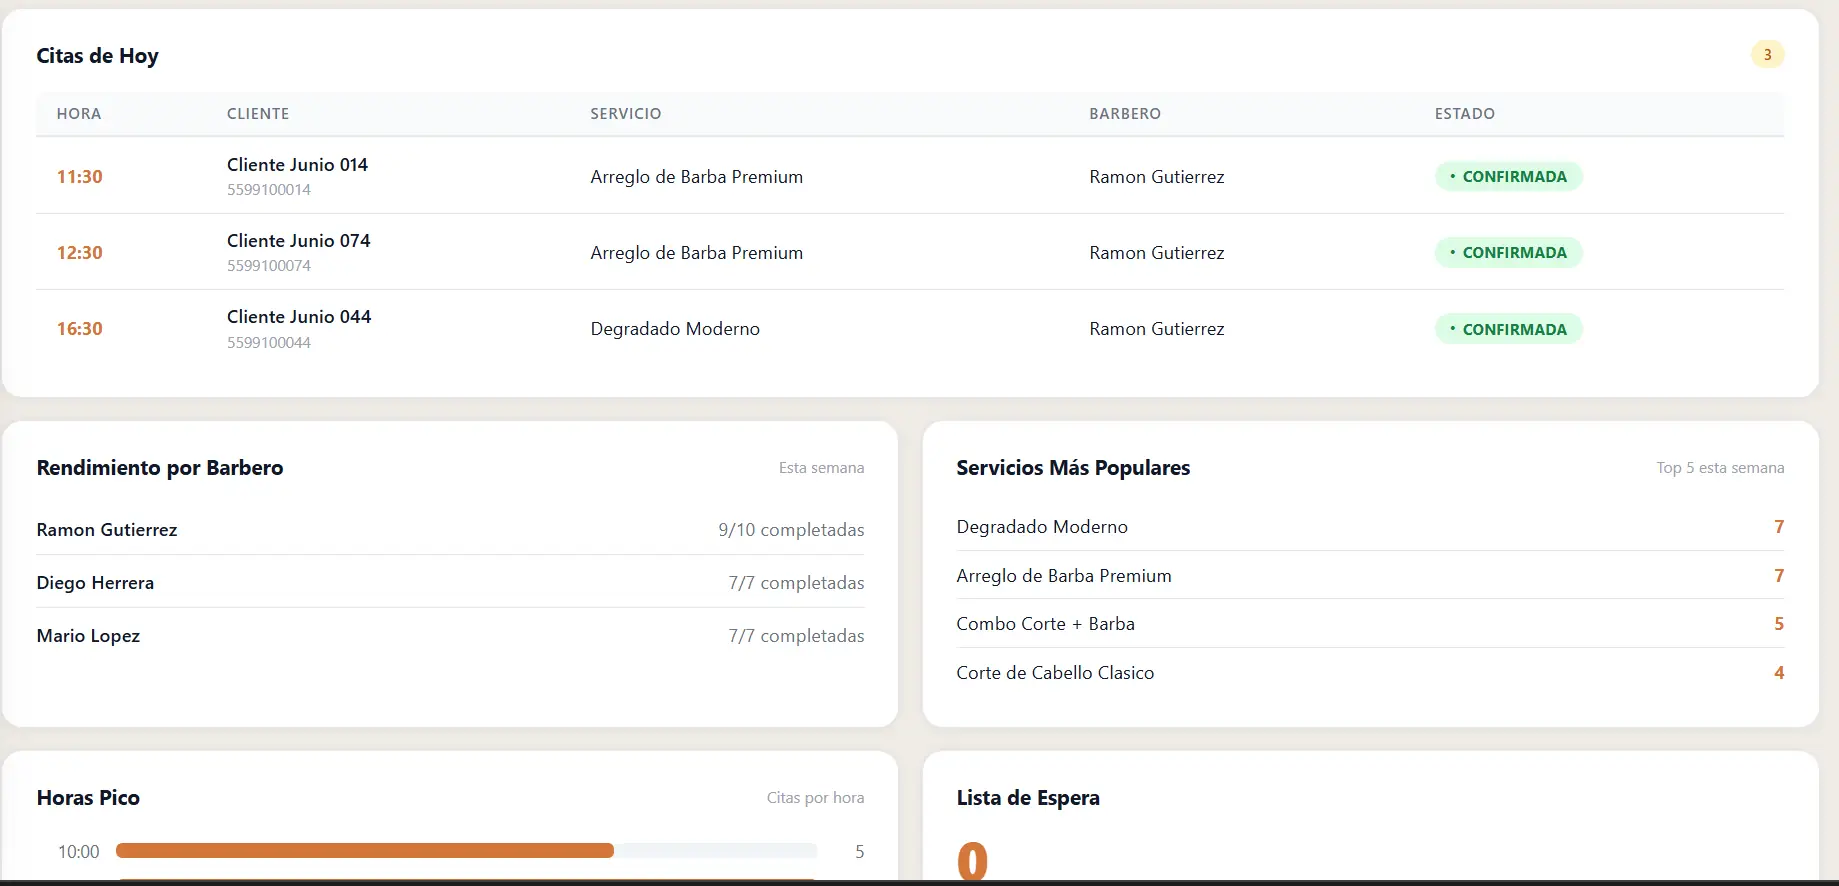Click CONFIRMADA status badge for 16:30 appointment
The width and height of the screenshot is (1839, 886).
tap(1508, 329)
